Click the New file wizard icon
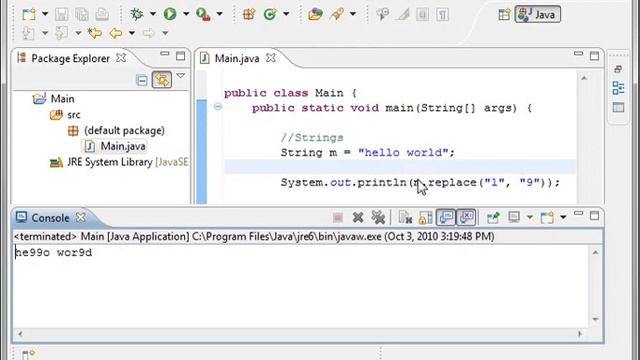The height and width of the screenshot is (360, 640). tap(29, 15)
